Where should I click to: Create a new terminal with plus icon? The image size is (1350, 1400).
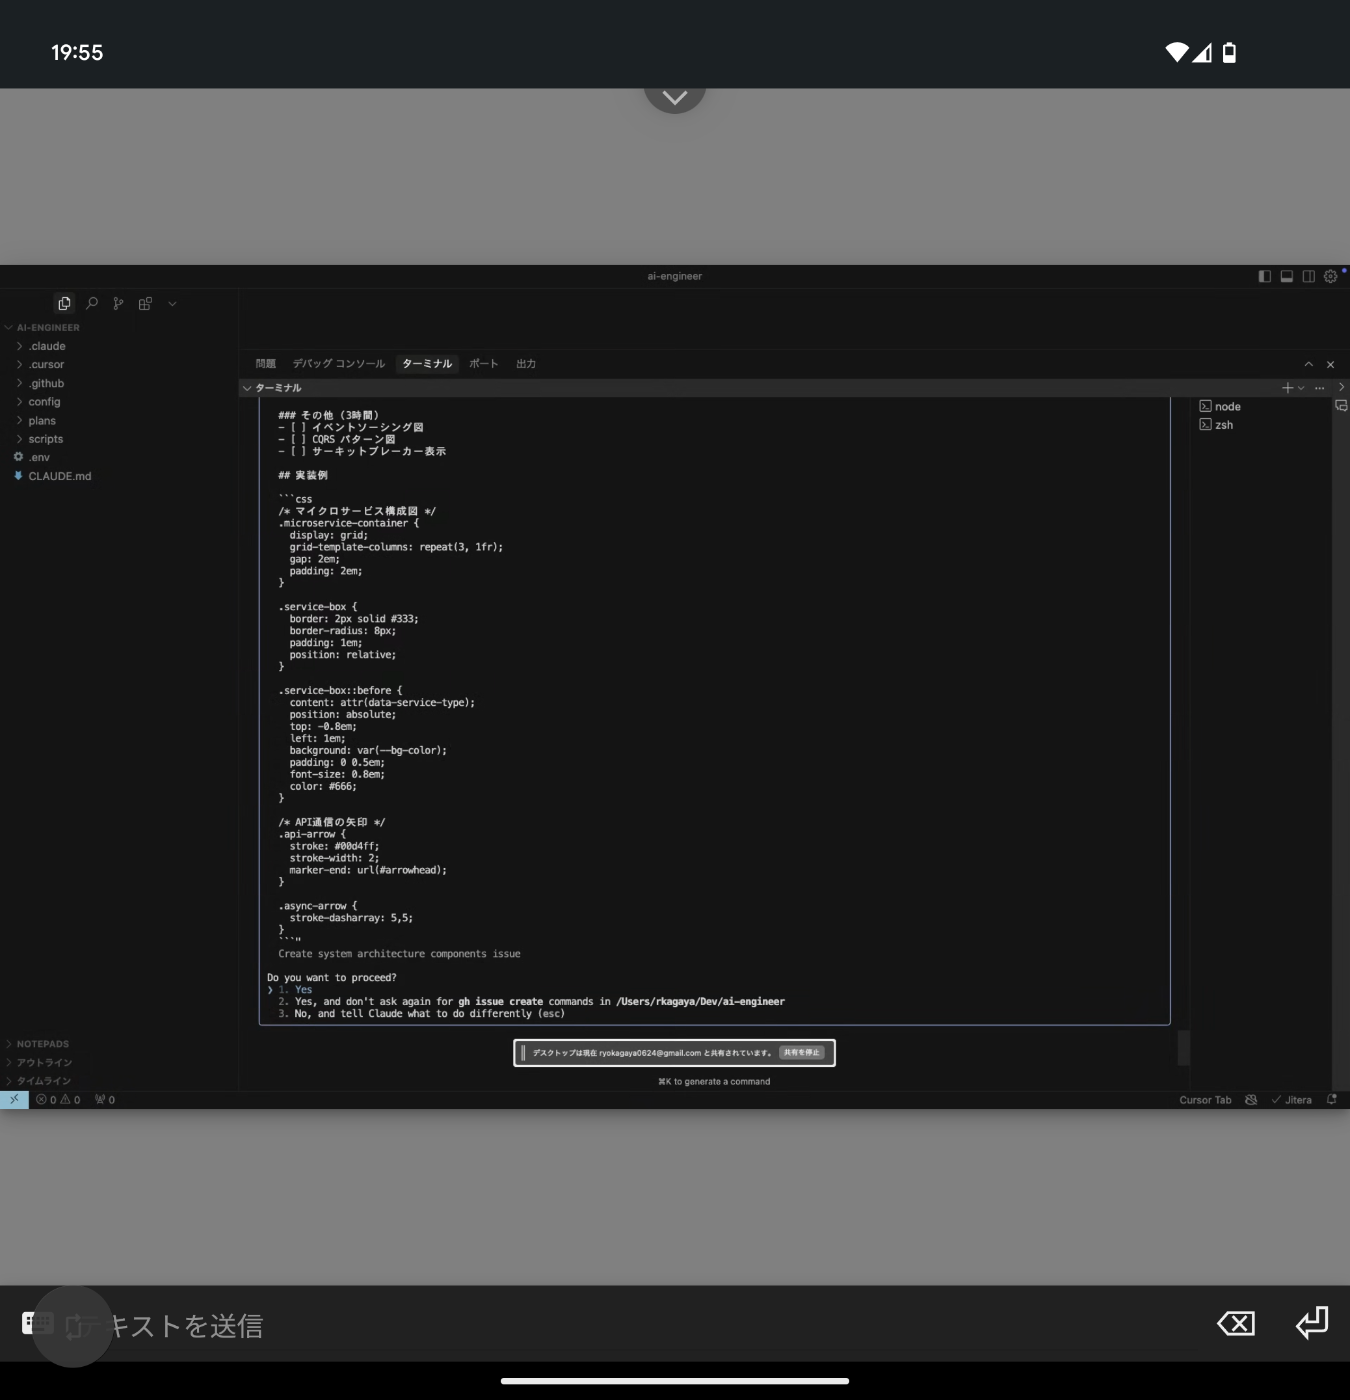pyautogui.click(x=1287, y=388)
